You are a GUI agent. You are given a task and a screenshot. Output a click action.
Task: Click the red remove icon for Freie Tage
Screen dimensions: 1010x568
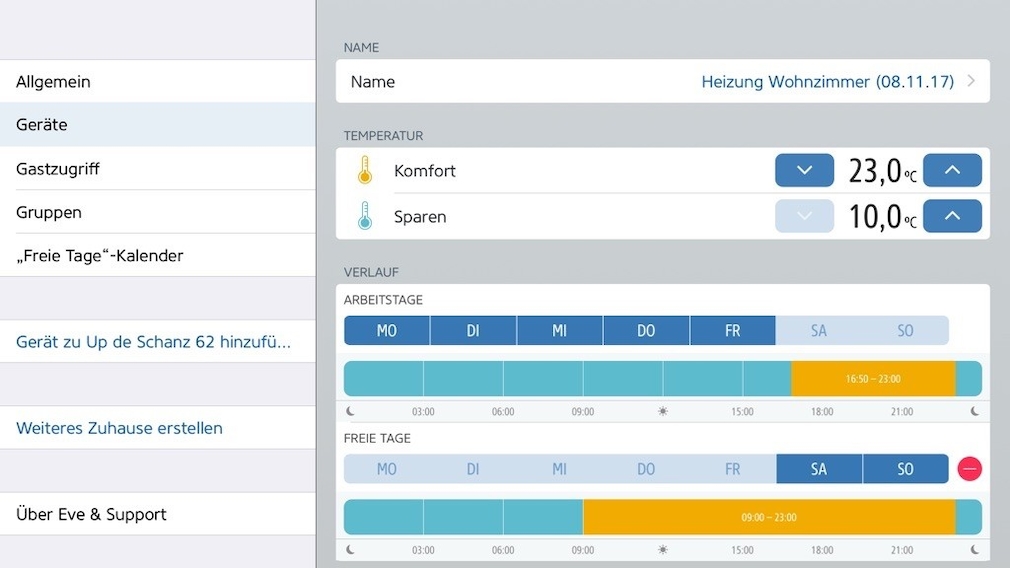tap(969, 469)
